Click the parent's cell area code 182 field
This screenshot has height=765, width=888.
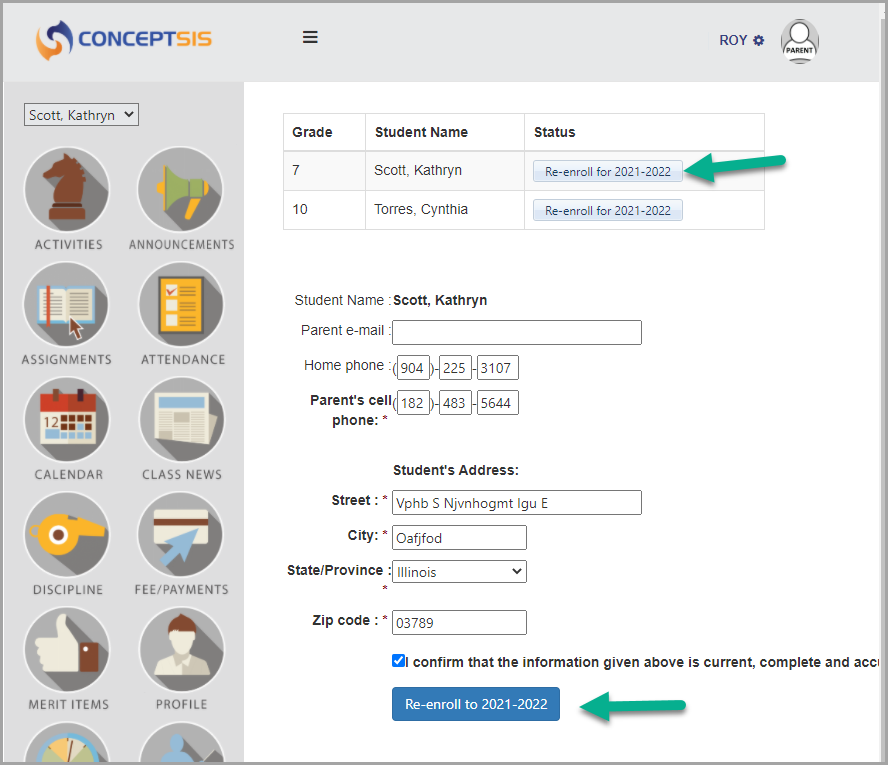click(413, 403)
